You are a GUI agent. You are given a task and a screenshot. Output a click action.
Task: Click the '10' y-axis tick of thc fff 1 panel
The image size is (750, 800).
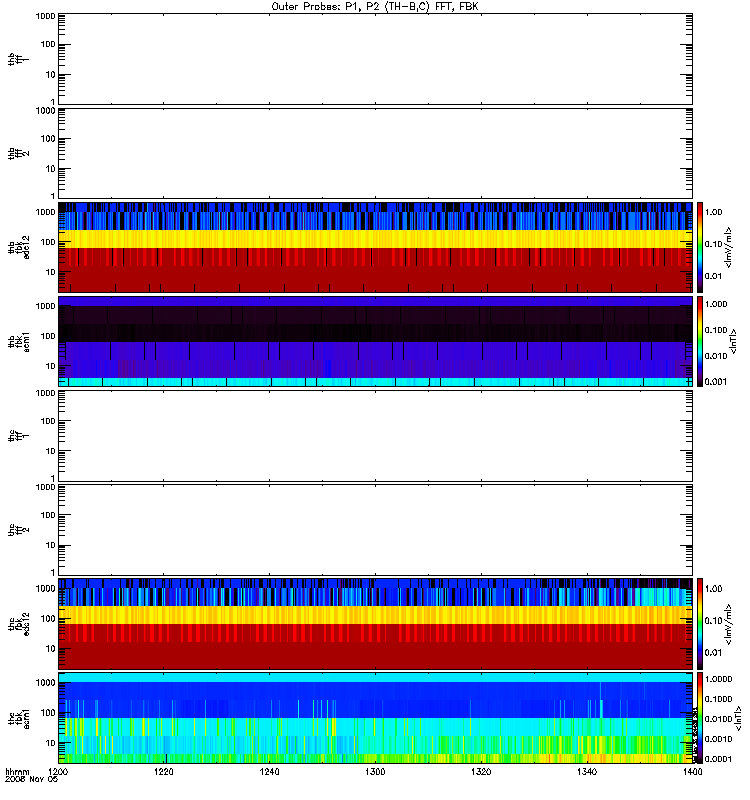point(51,452)
